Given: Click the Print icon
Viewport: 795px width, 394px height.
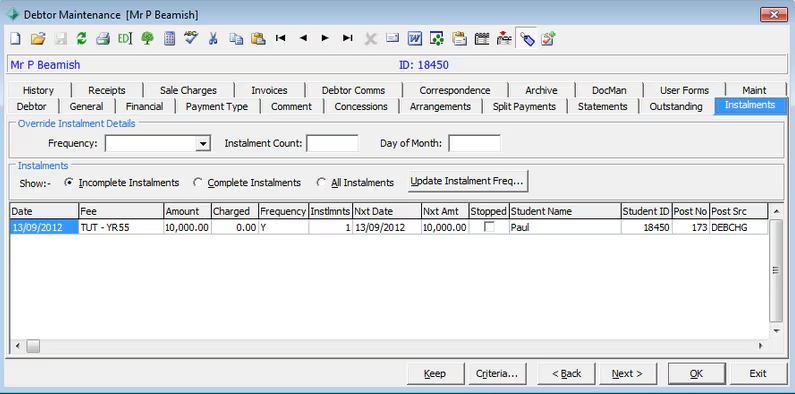Looking at the screenshot, I should click(103, 39).
